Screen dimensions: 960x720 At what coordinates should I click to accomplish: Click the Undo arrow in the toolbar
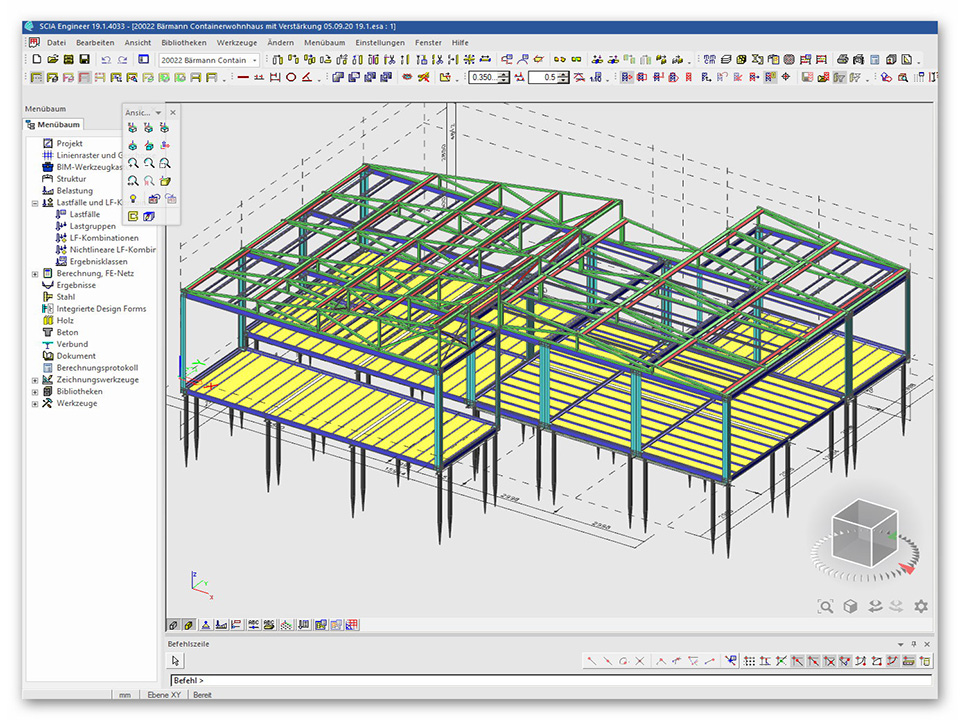tap(106, 60)
